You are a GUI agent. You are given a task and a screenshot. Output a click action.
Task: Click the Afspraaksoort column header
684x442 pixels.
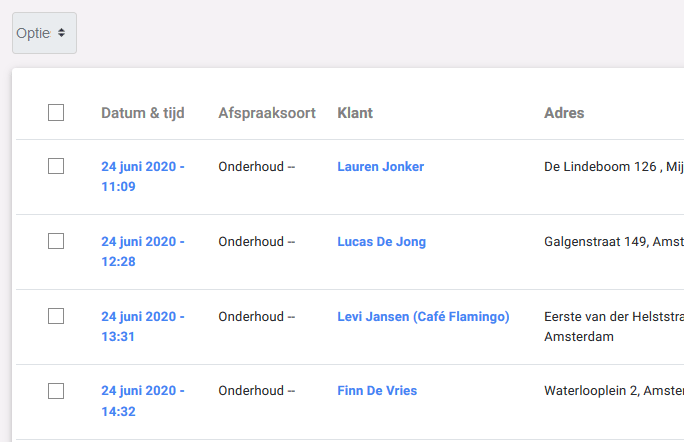266,113
